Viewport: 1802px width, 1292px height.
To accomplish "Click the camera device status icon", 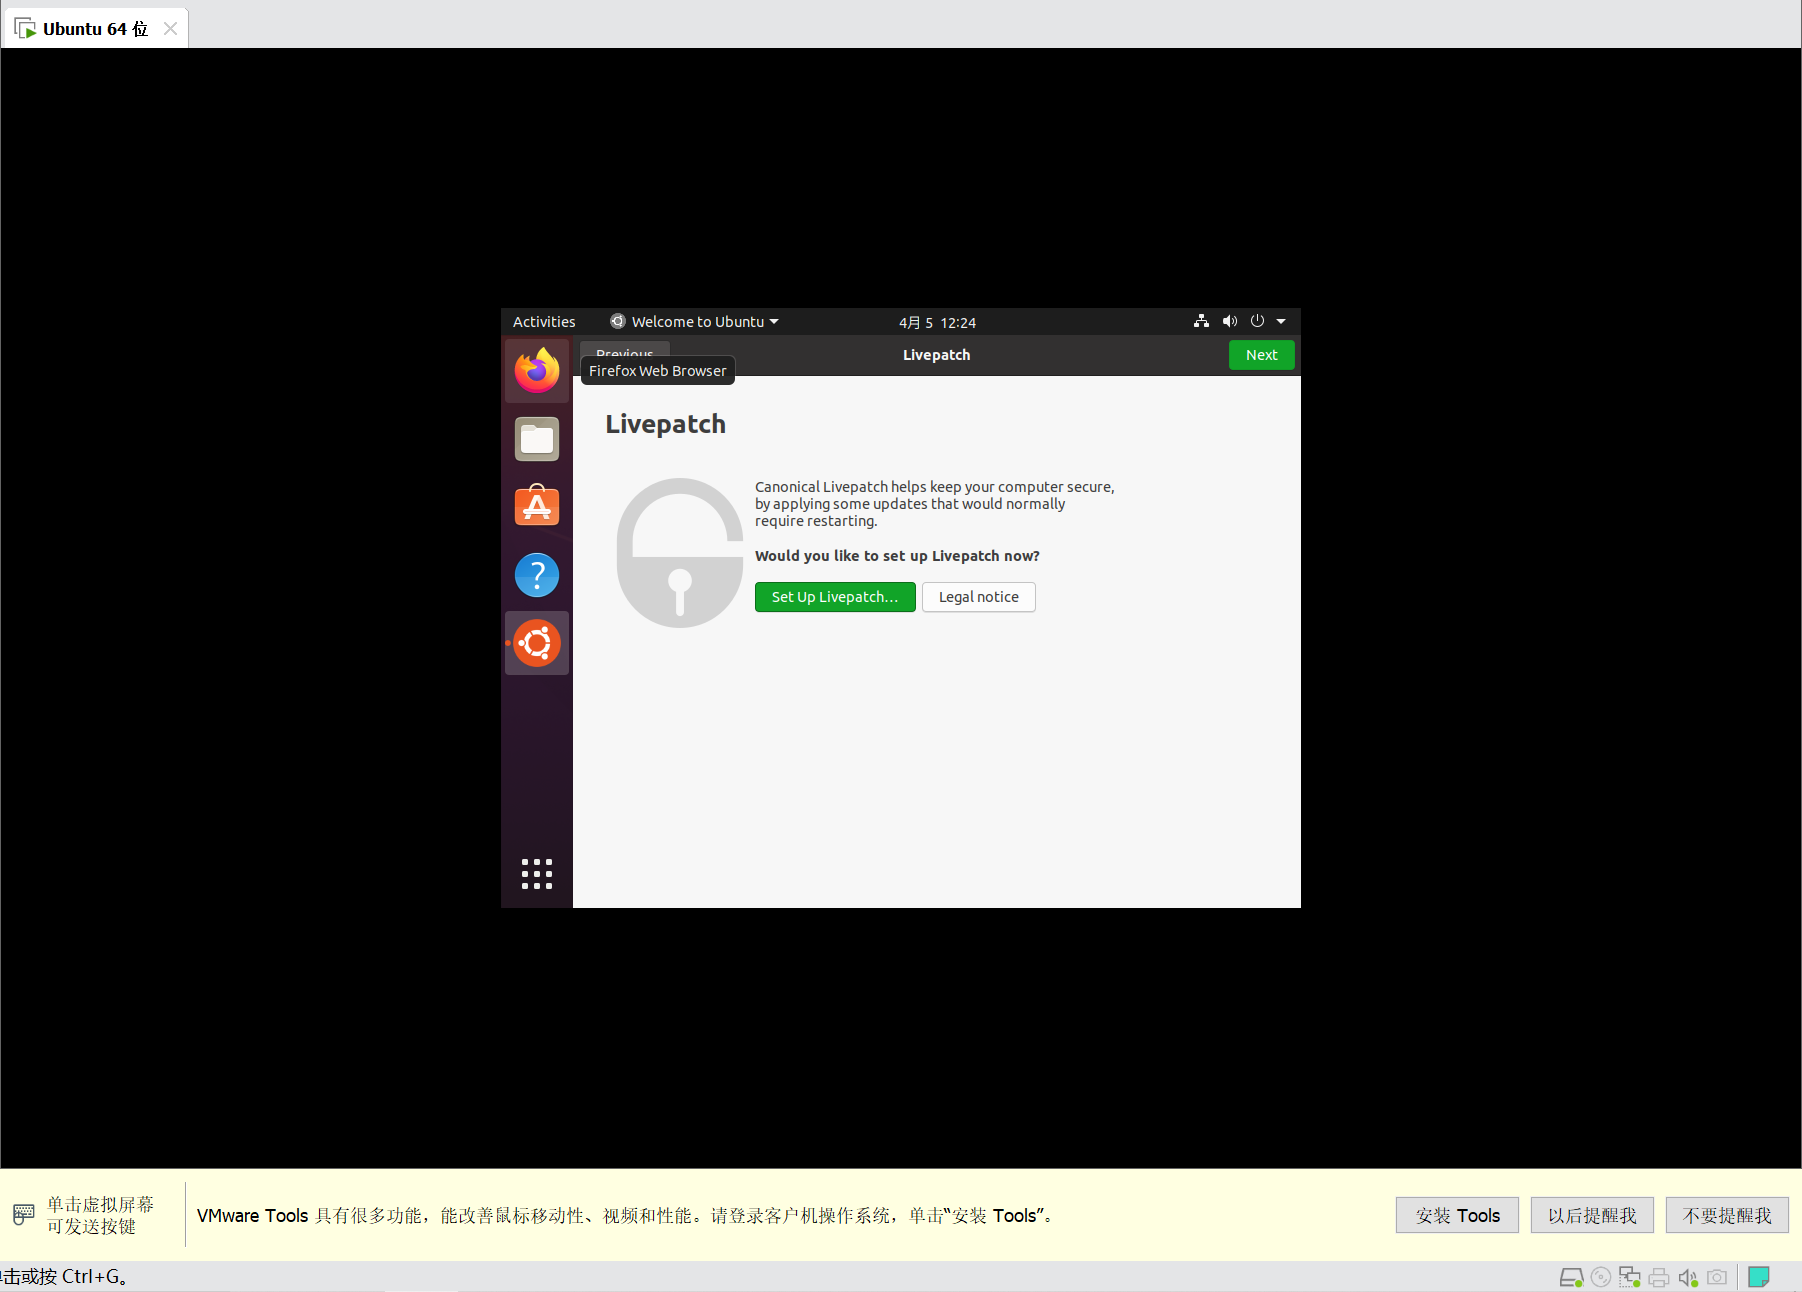I will [x=1717, y=1277].
